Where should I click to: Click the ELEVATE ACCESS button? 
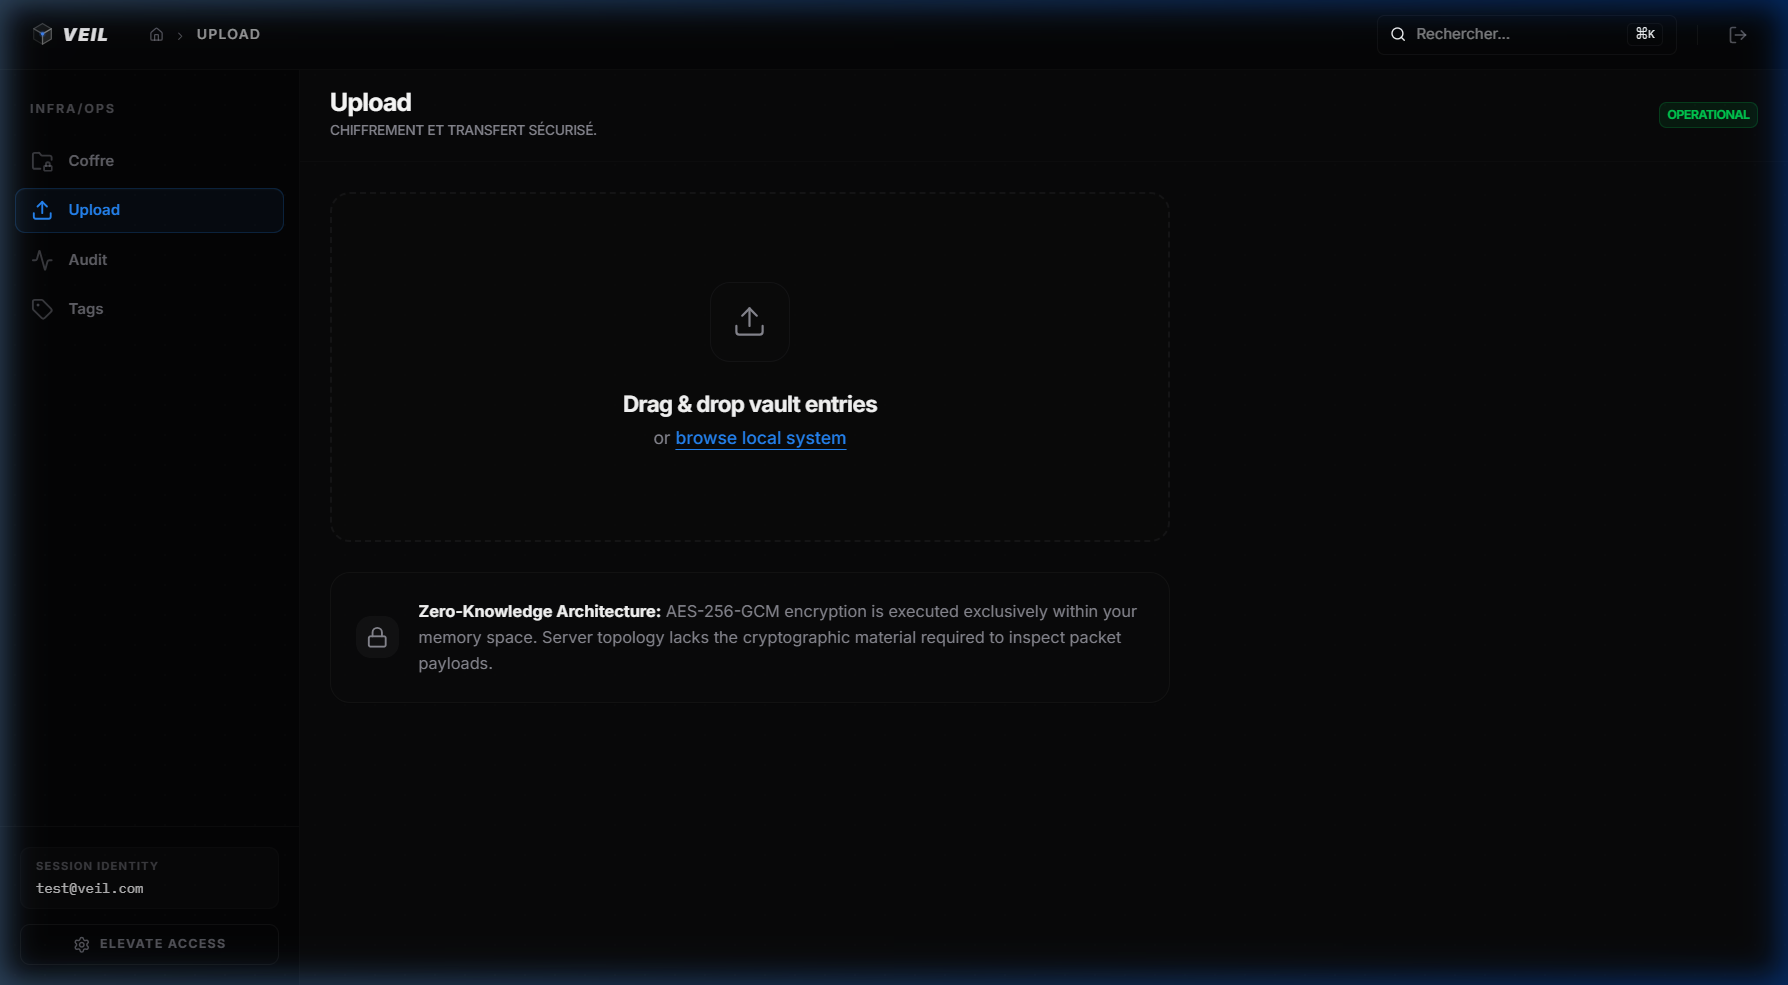[x=149, y=944]
